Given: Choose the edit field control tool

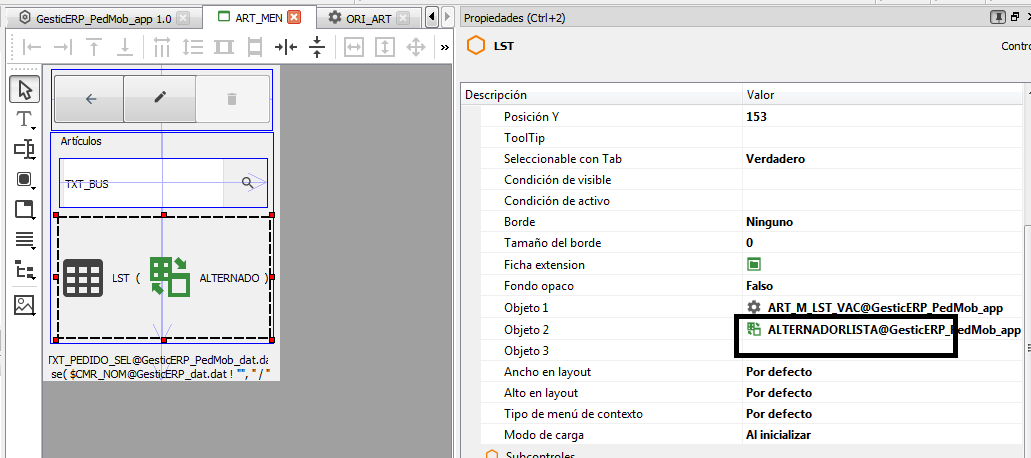Looking at the screenshot, I should pos(24,149).
